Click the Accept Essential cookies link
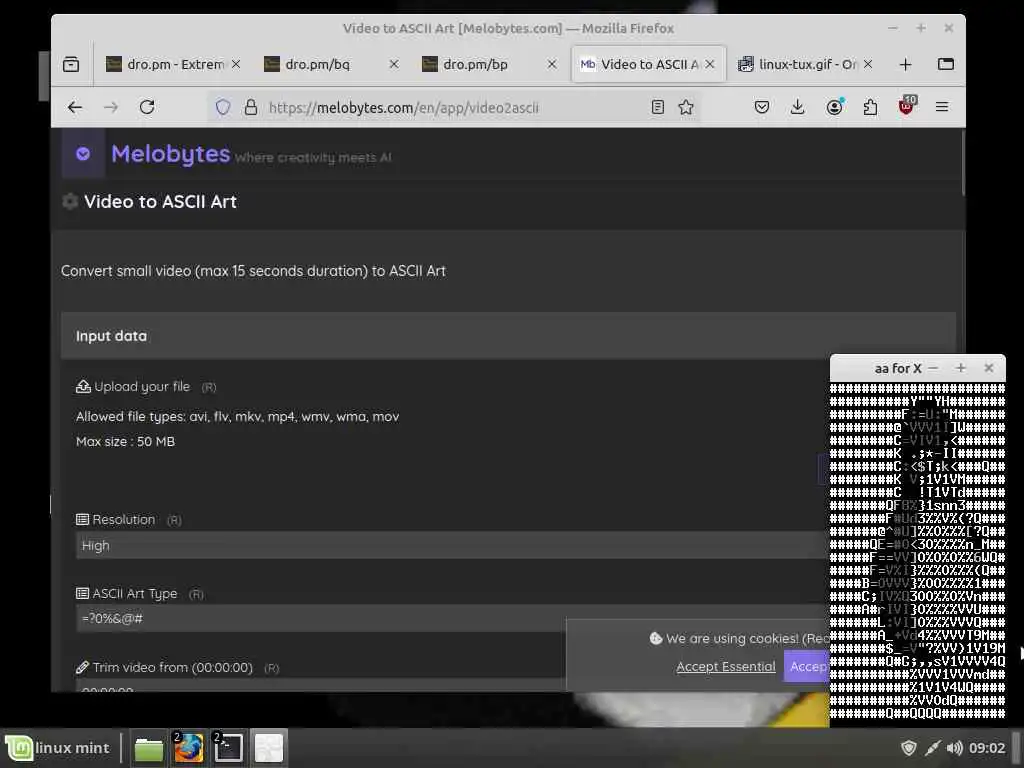1024x768 pixels. pyautogui.click(x=726, y=667)
